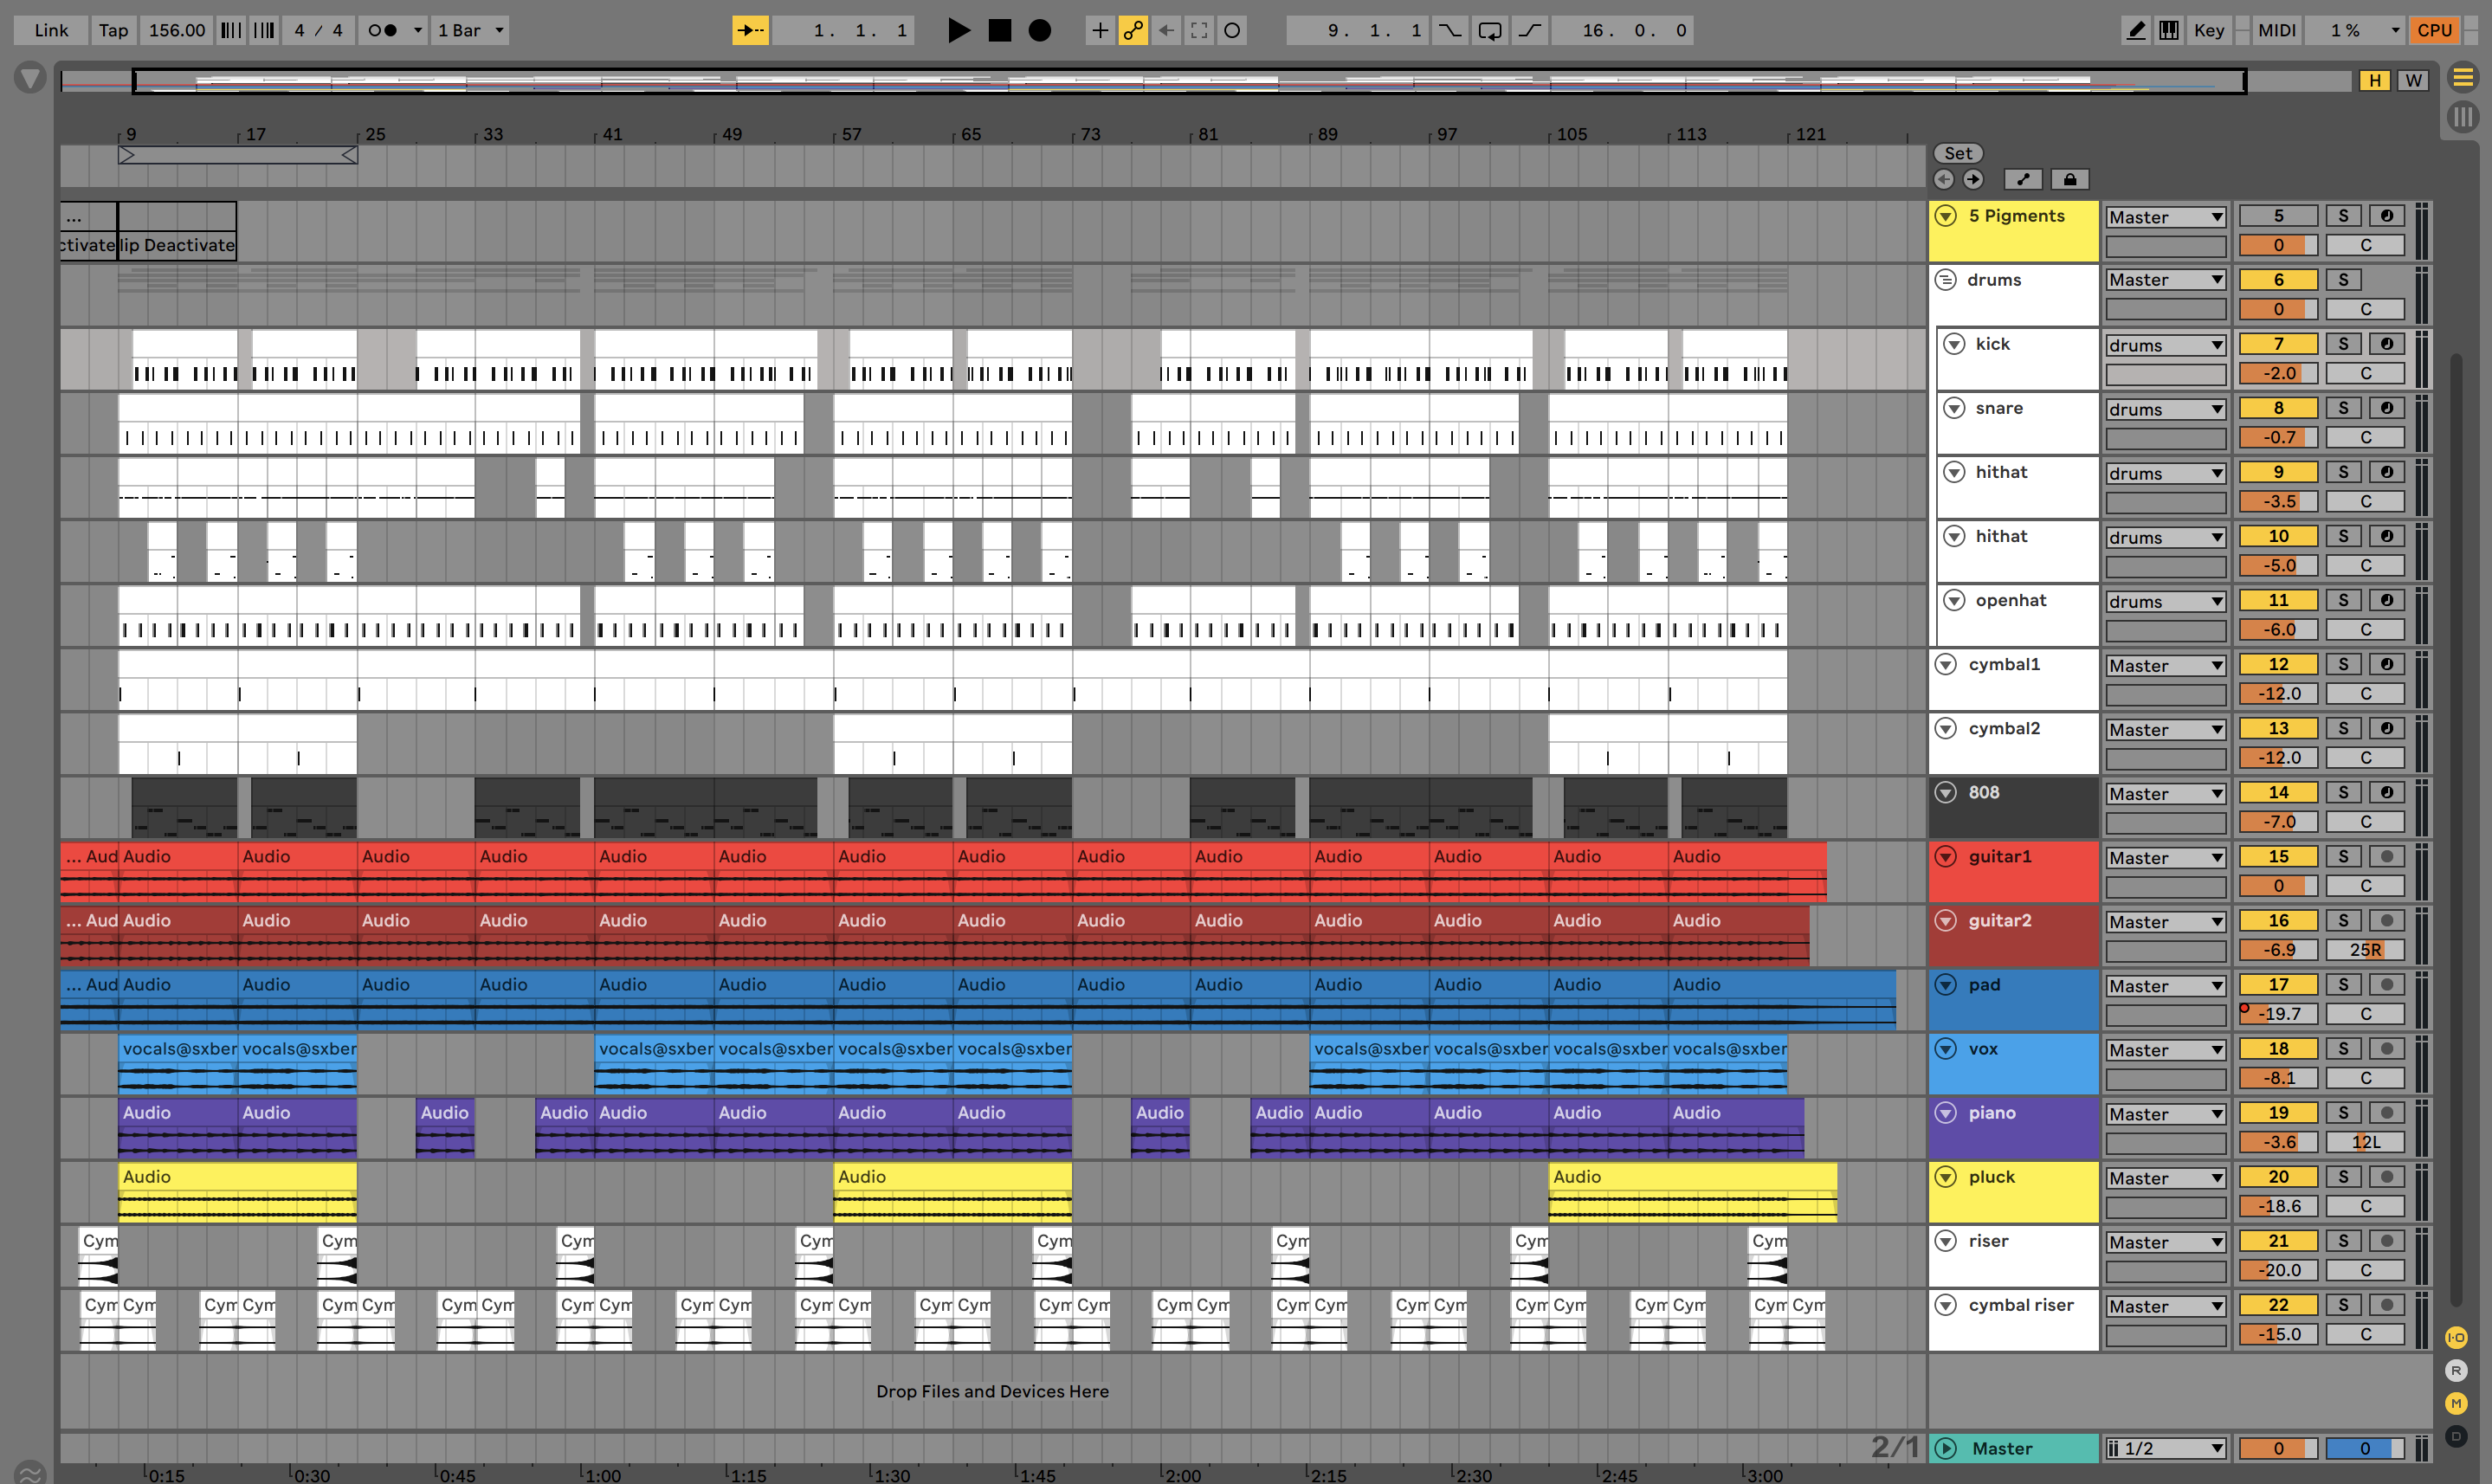Toggle the Loop switch in transport
The image size is (2492, 1484).
click(x=1489, y=30)
